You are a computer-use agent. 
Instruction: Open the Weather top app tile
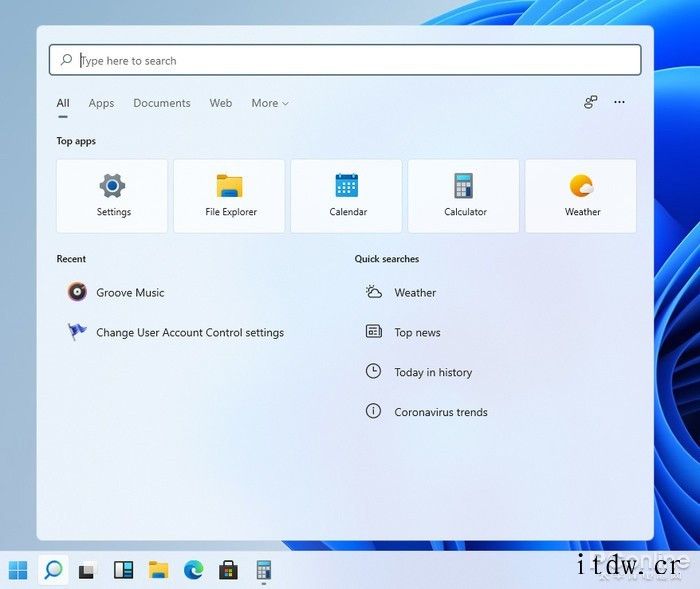click(x=581, y=196)
